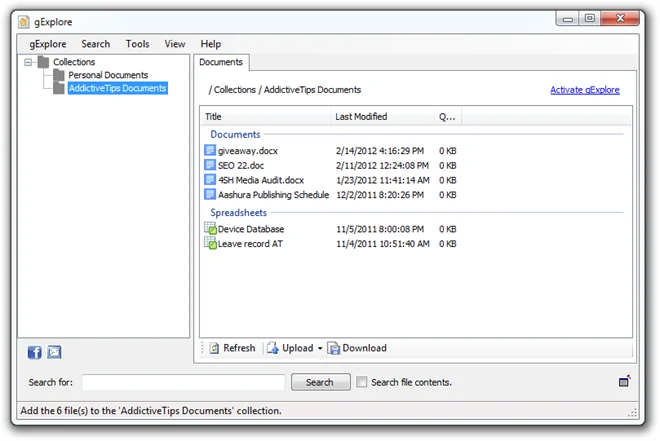Viewport: 660px width, 441px height.
Task: Click the SEO 22.doc document icon
Action: click(x=210, y=165)
